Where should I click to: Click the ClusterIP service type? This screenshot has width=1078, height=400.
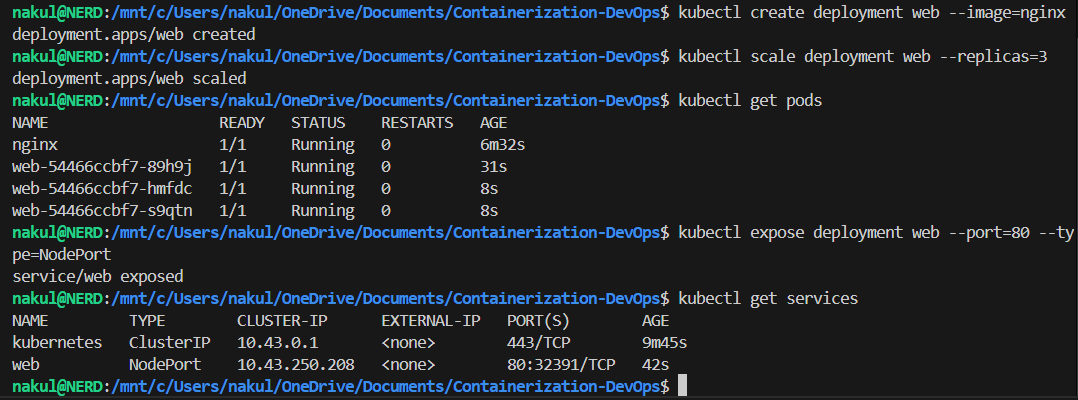[170, 342]
